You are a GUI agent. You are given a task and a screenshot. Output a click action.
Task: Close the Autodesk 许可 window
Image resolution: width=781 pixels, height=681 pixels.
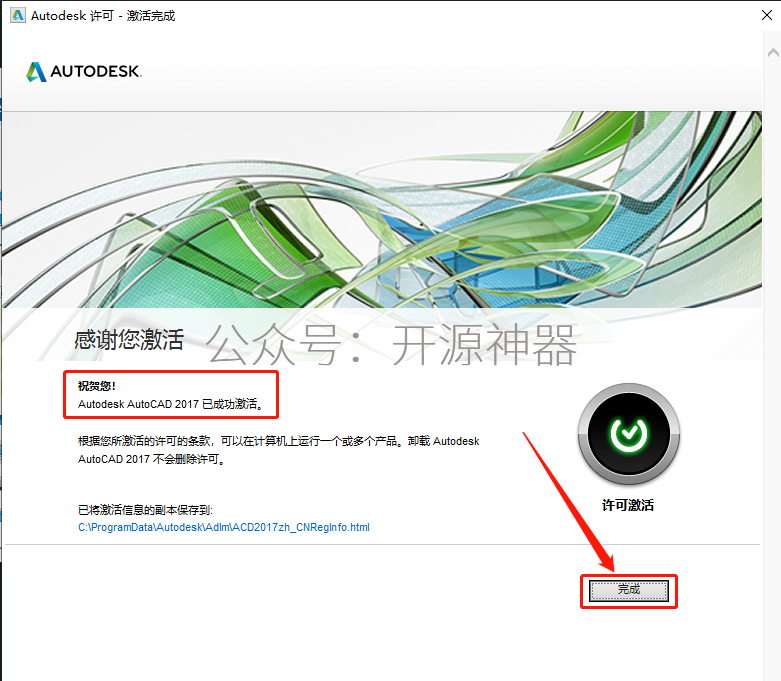767,15
